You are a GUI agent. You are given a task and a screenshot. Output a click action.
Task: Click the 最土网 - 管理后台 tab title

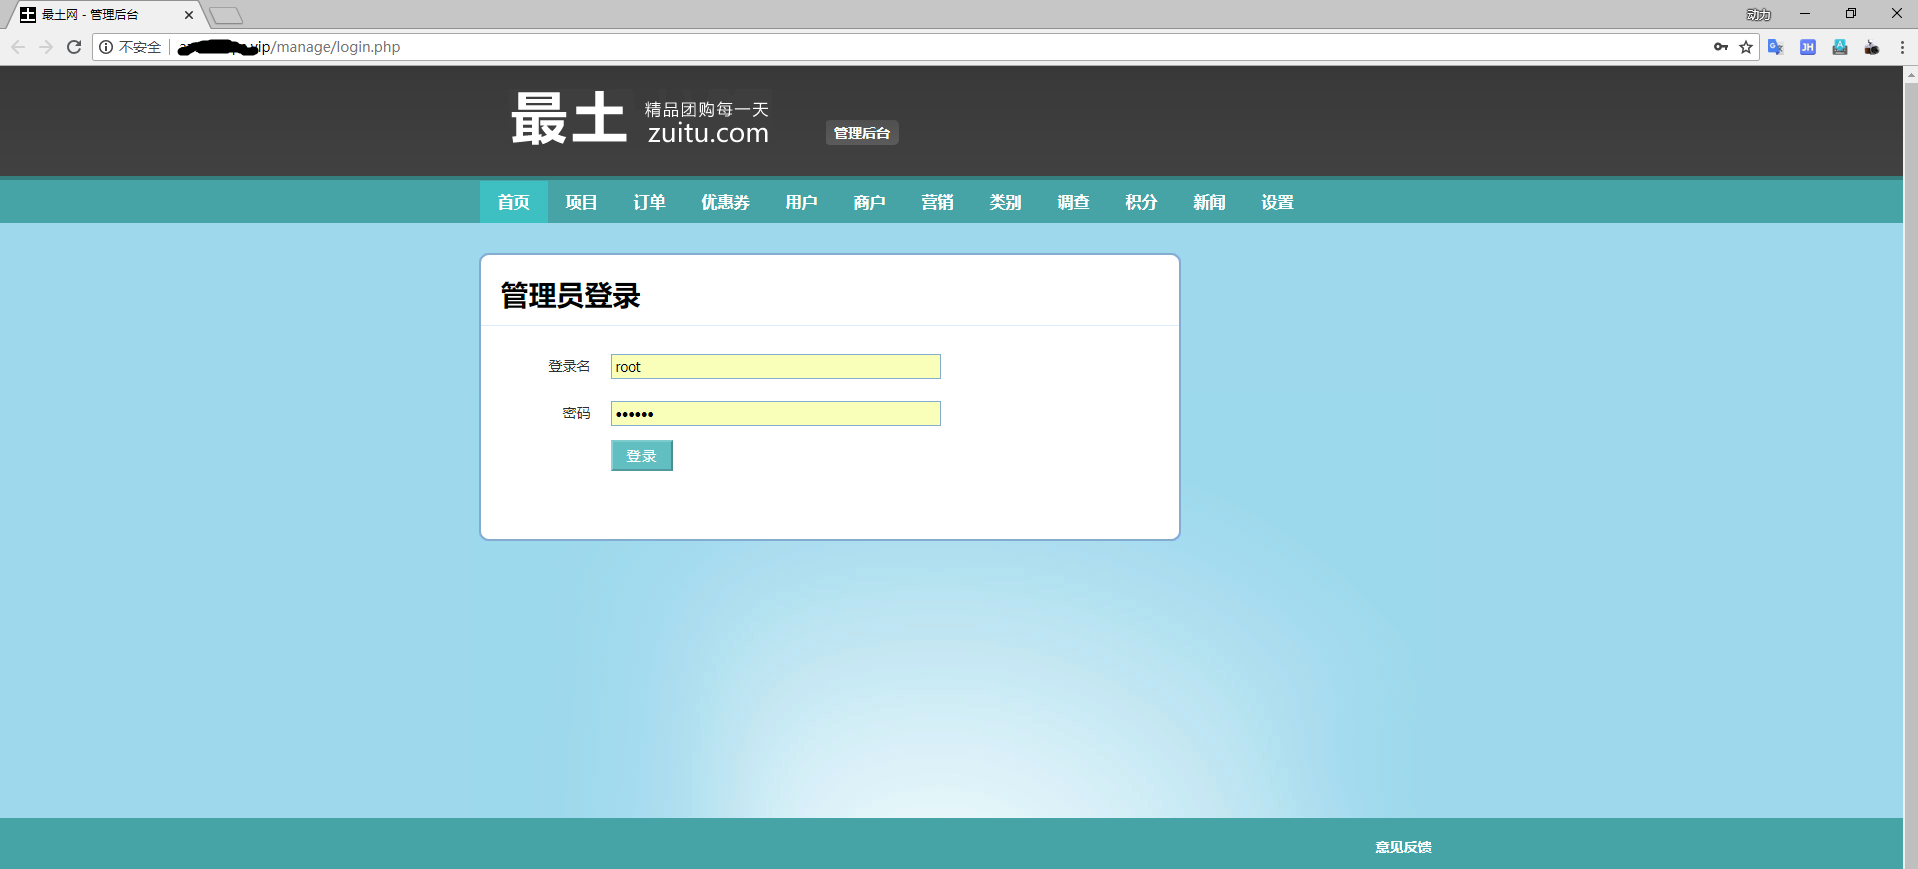pyautogui.click(x=90, y=15)
